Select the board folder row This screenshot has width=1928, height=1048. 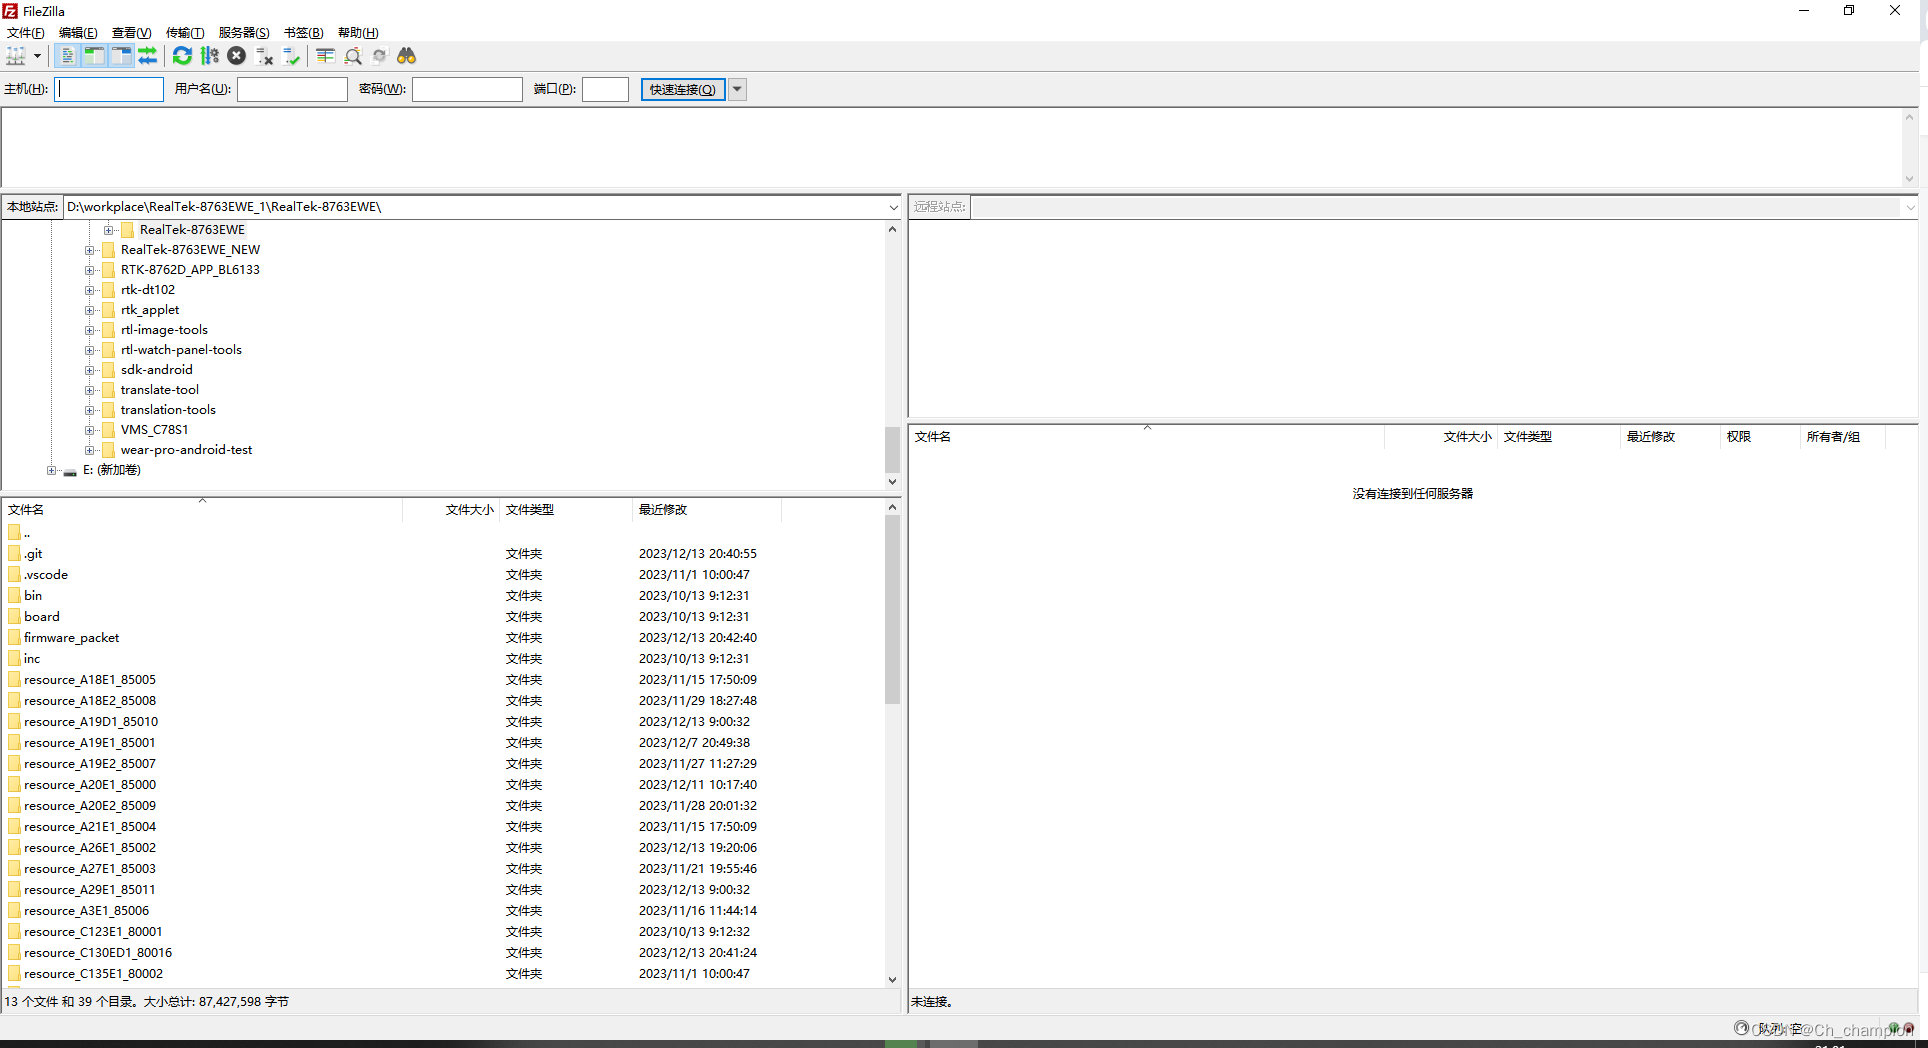443,617
